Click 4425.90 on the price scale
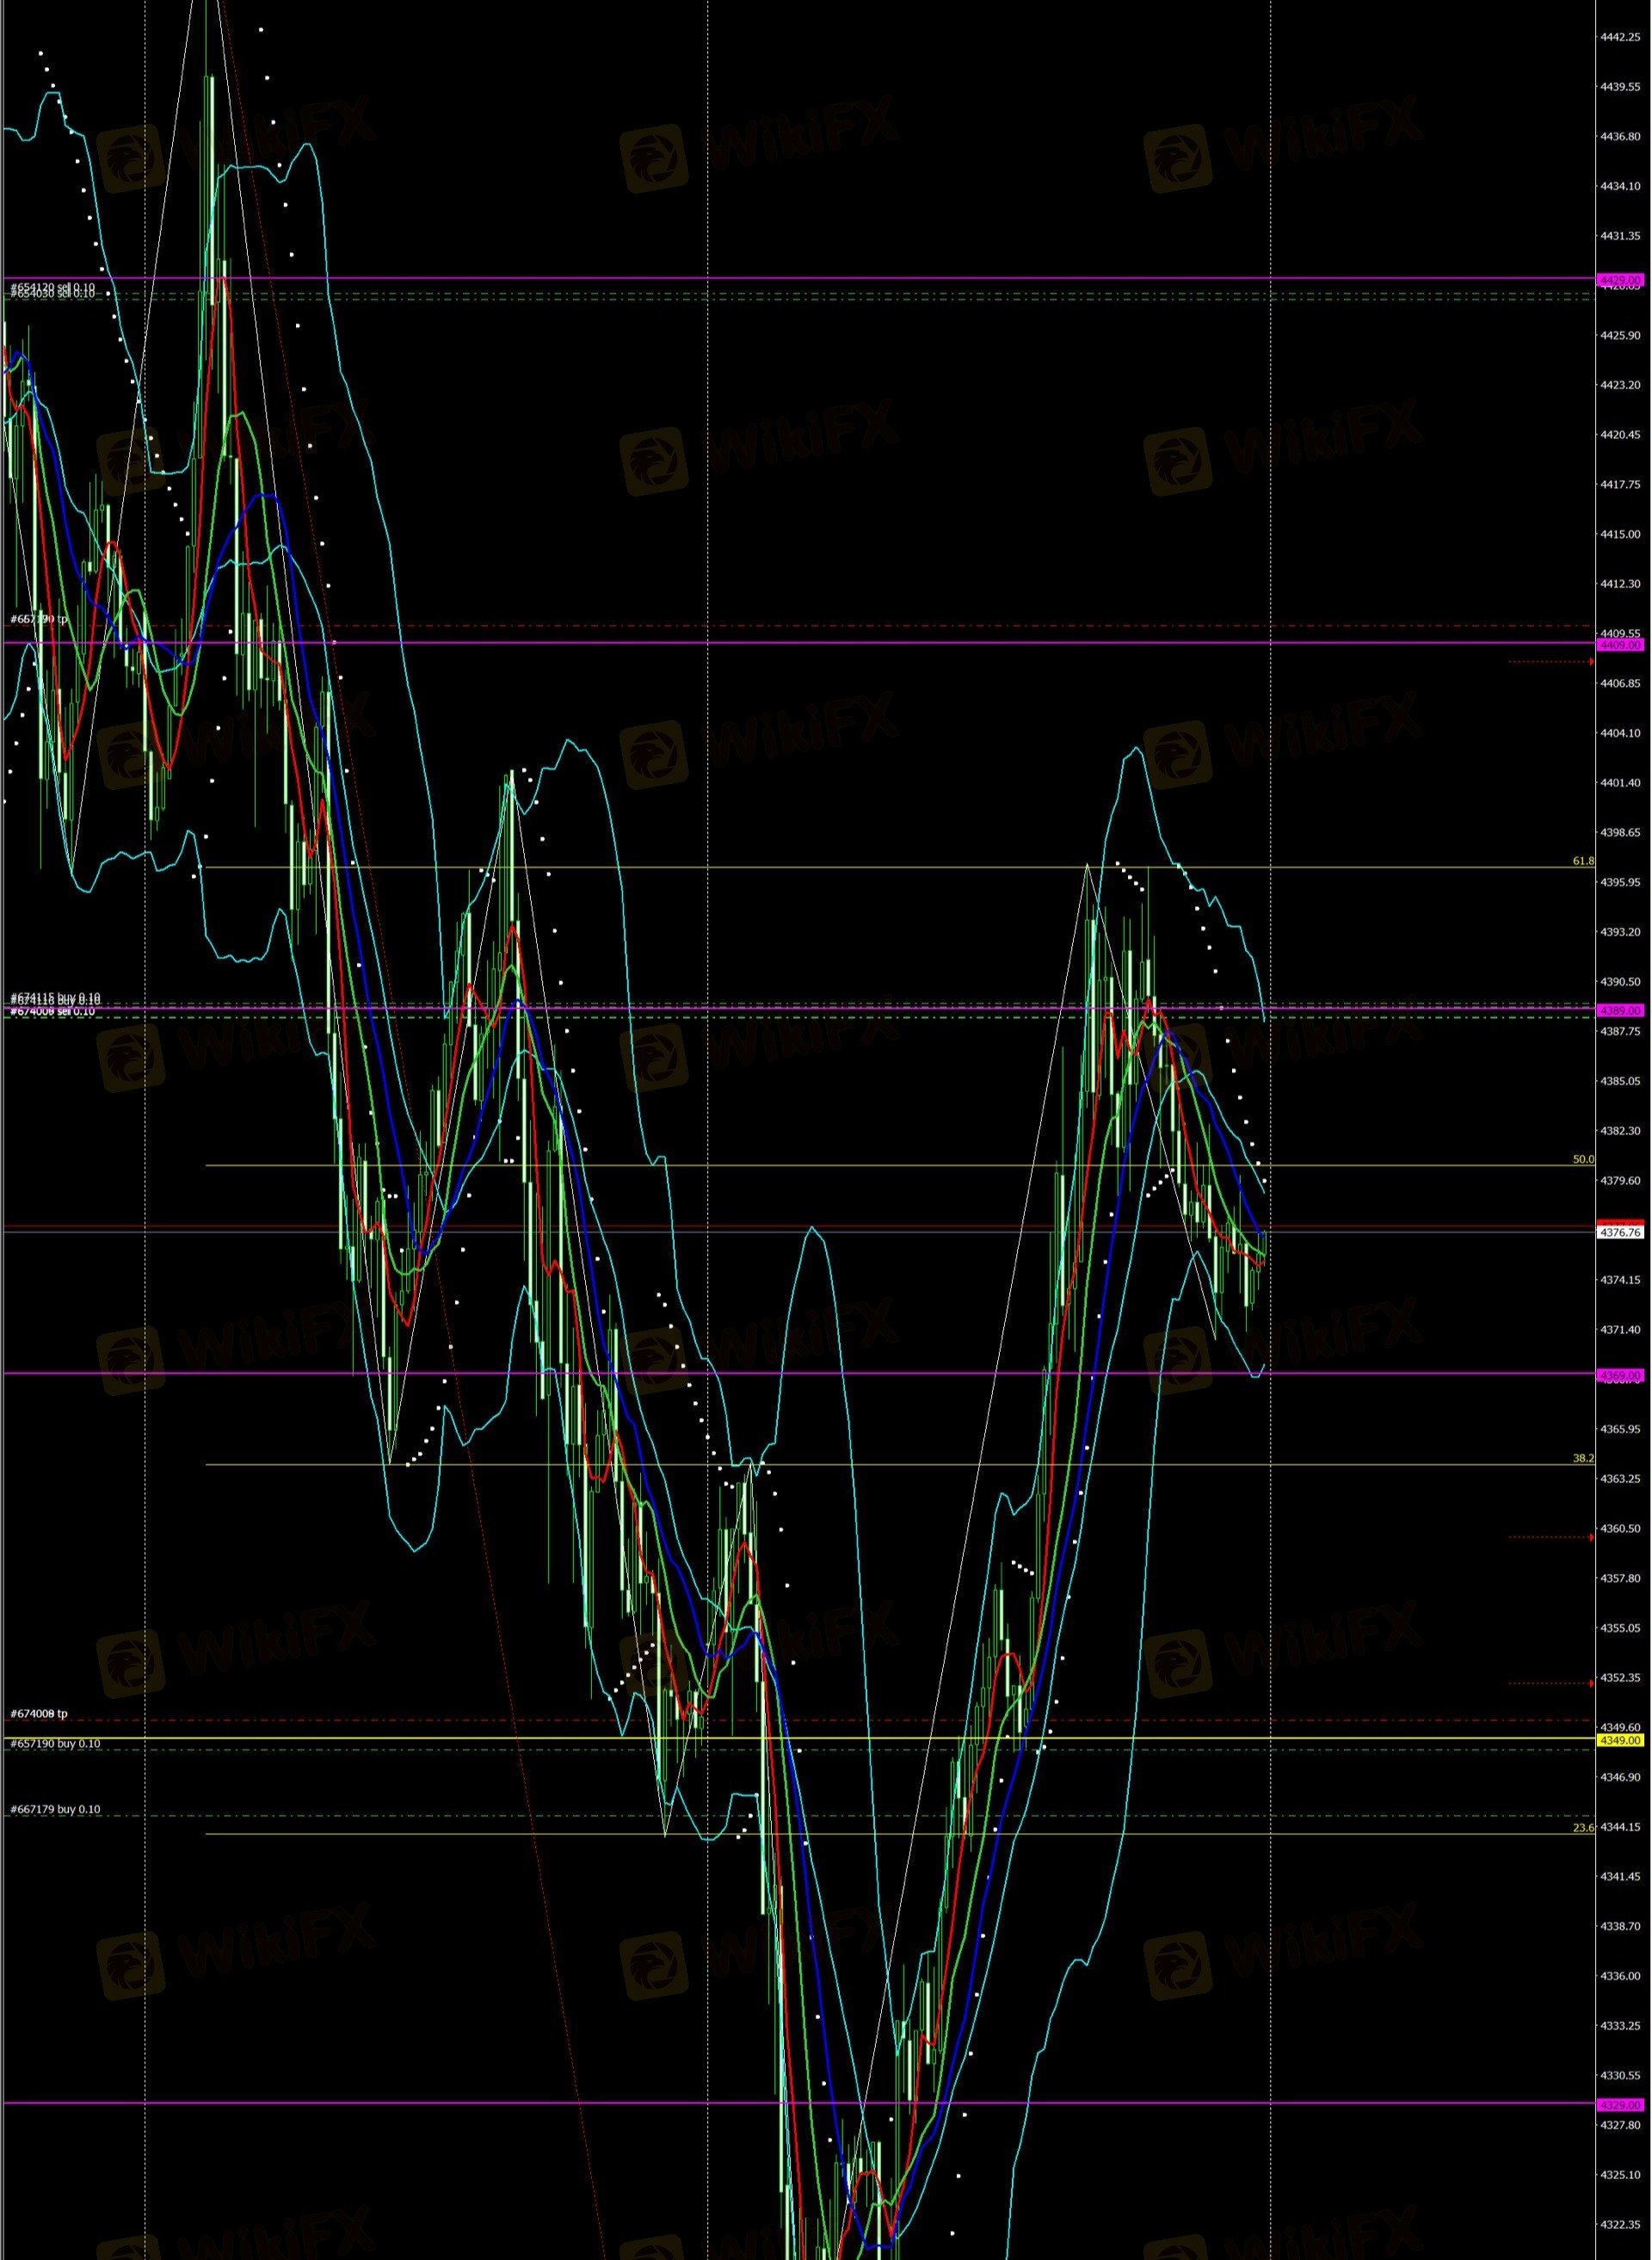The height and width of the screenshot is (2260, 1652). 1620,335
